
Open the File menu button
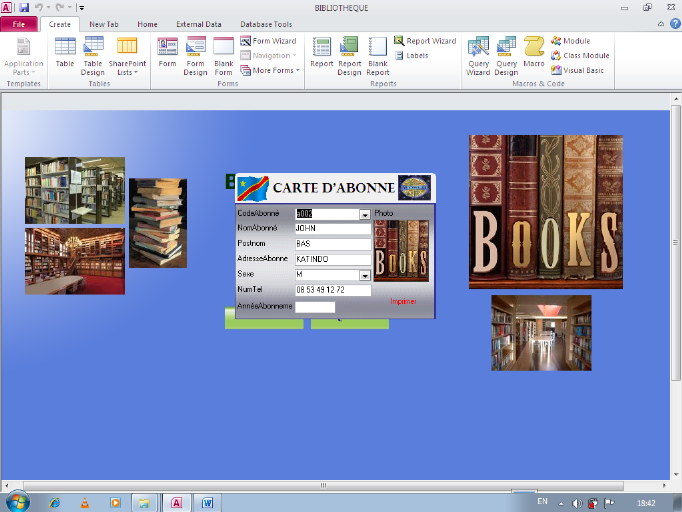click(20, 24)
